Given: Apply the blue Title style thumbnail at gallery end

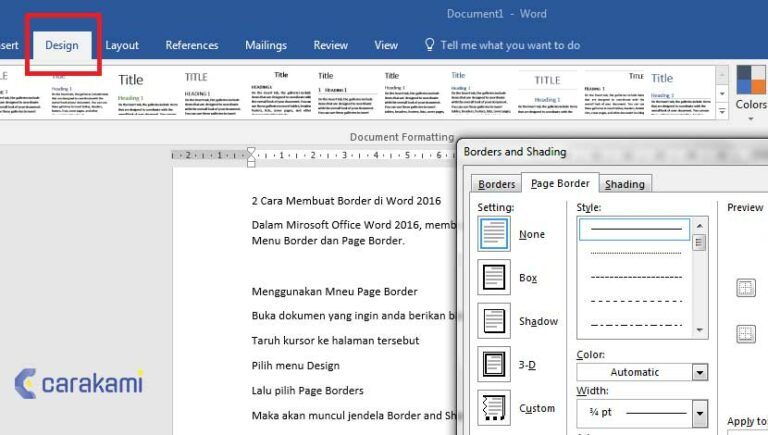Looking at the screenshot, I should point(681,93).
